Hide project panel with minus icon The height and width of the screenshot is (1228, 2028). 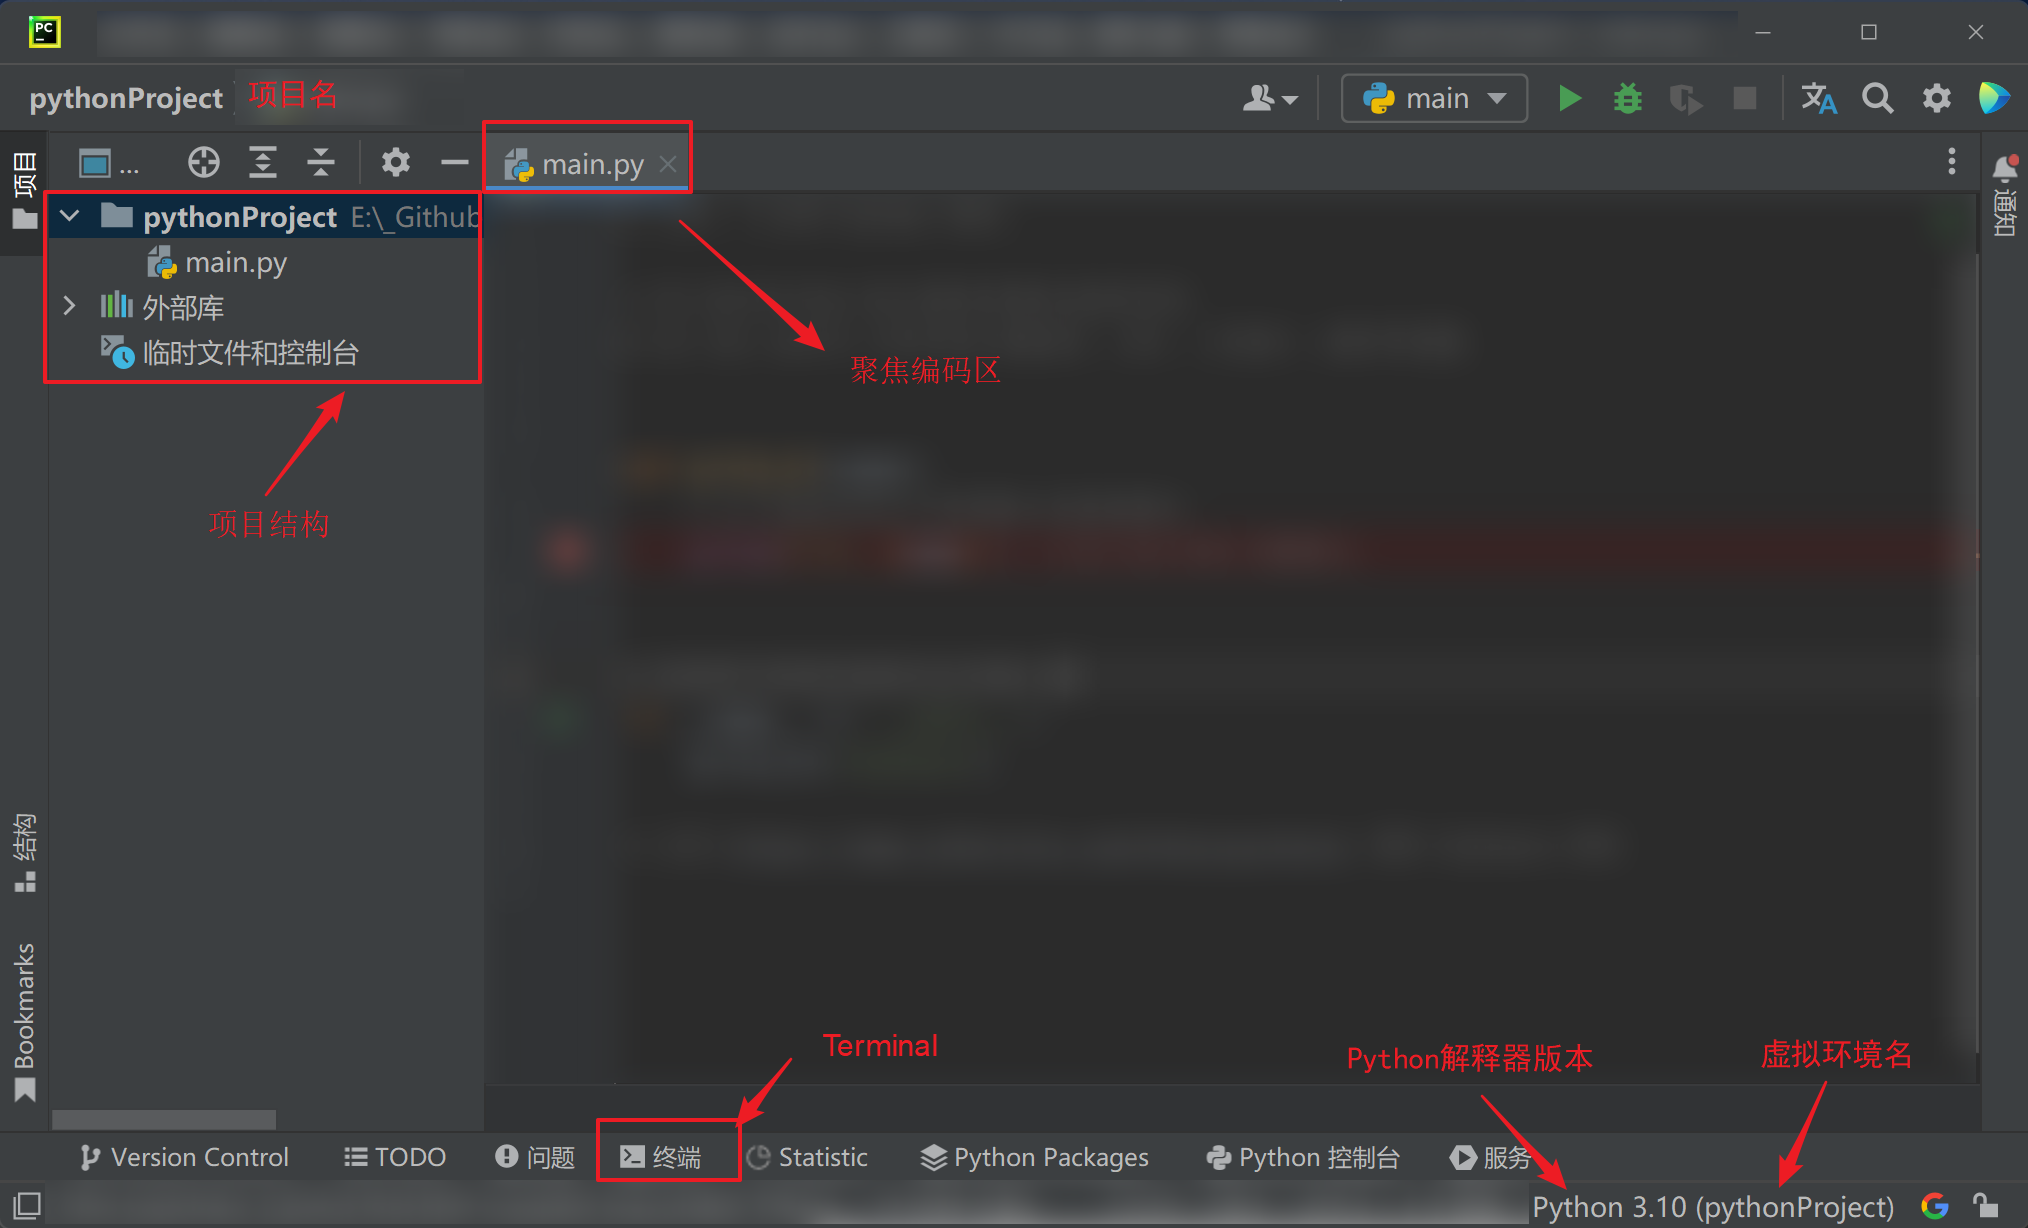[454, 162]
